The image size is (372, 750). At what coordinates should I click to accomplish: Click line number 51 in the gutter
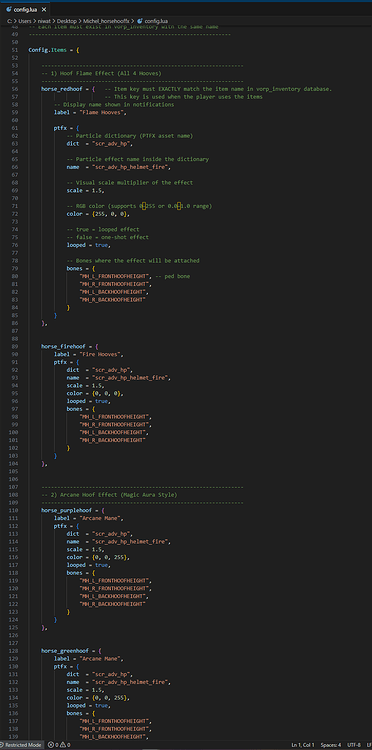16,50
